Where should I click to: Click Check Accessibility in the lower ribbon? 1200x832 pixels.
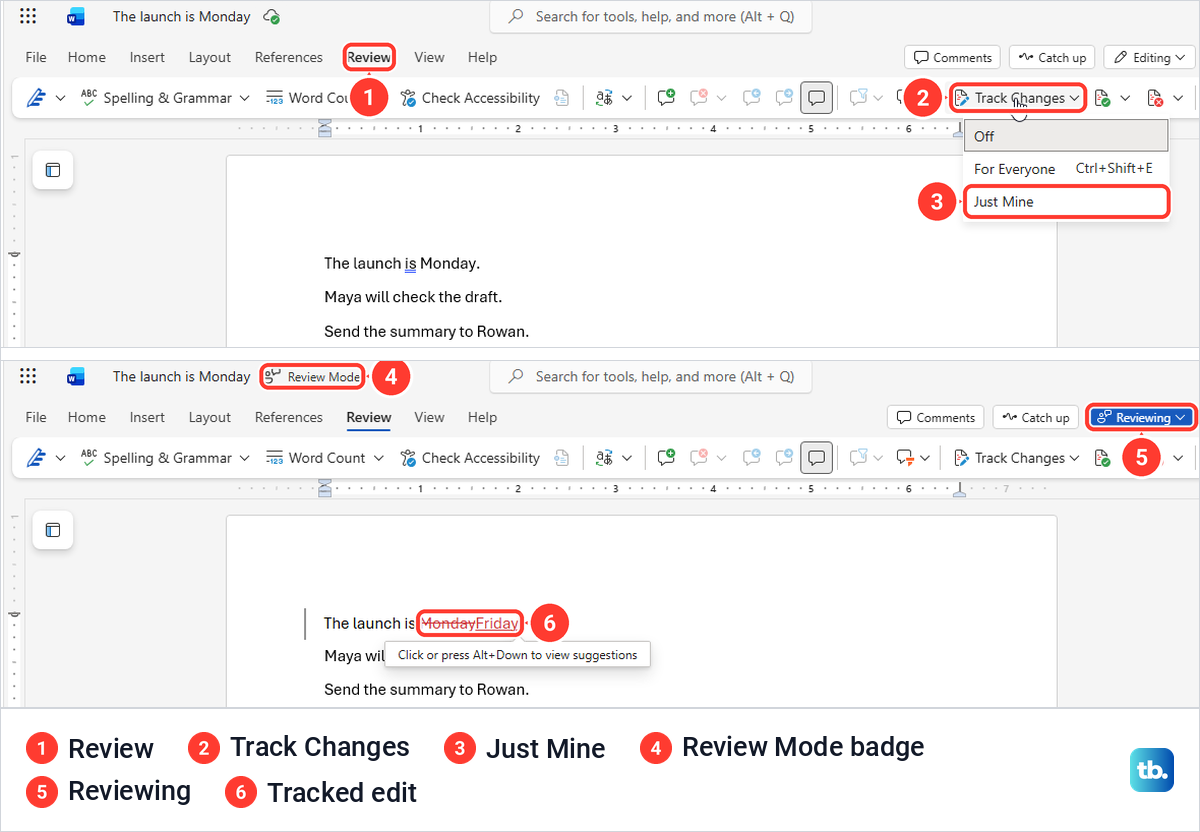tap(470, 458)
